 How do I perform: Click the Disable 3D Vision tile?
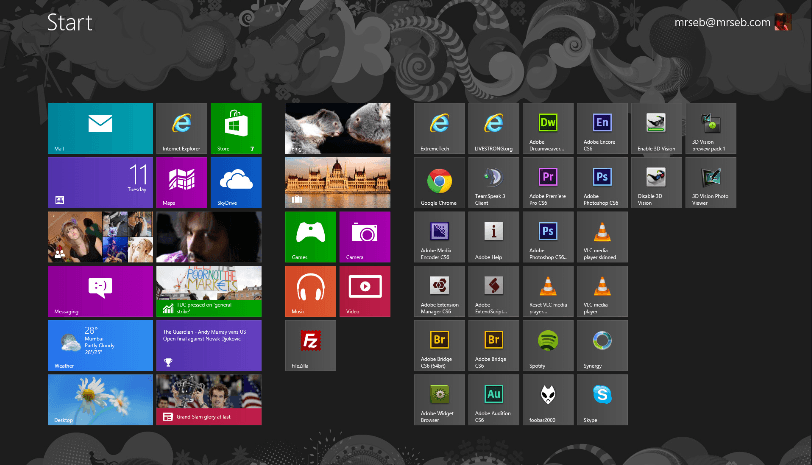656,181
